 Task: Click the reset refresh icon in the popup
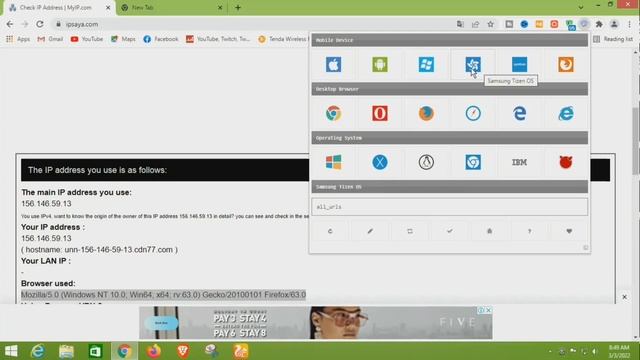point(330,231)
